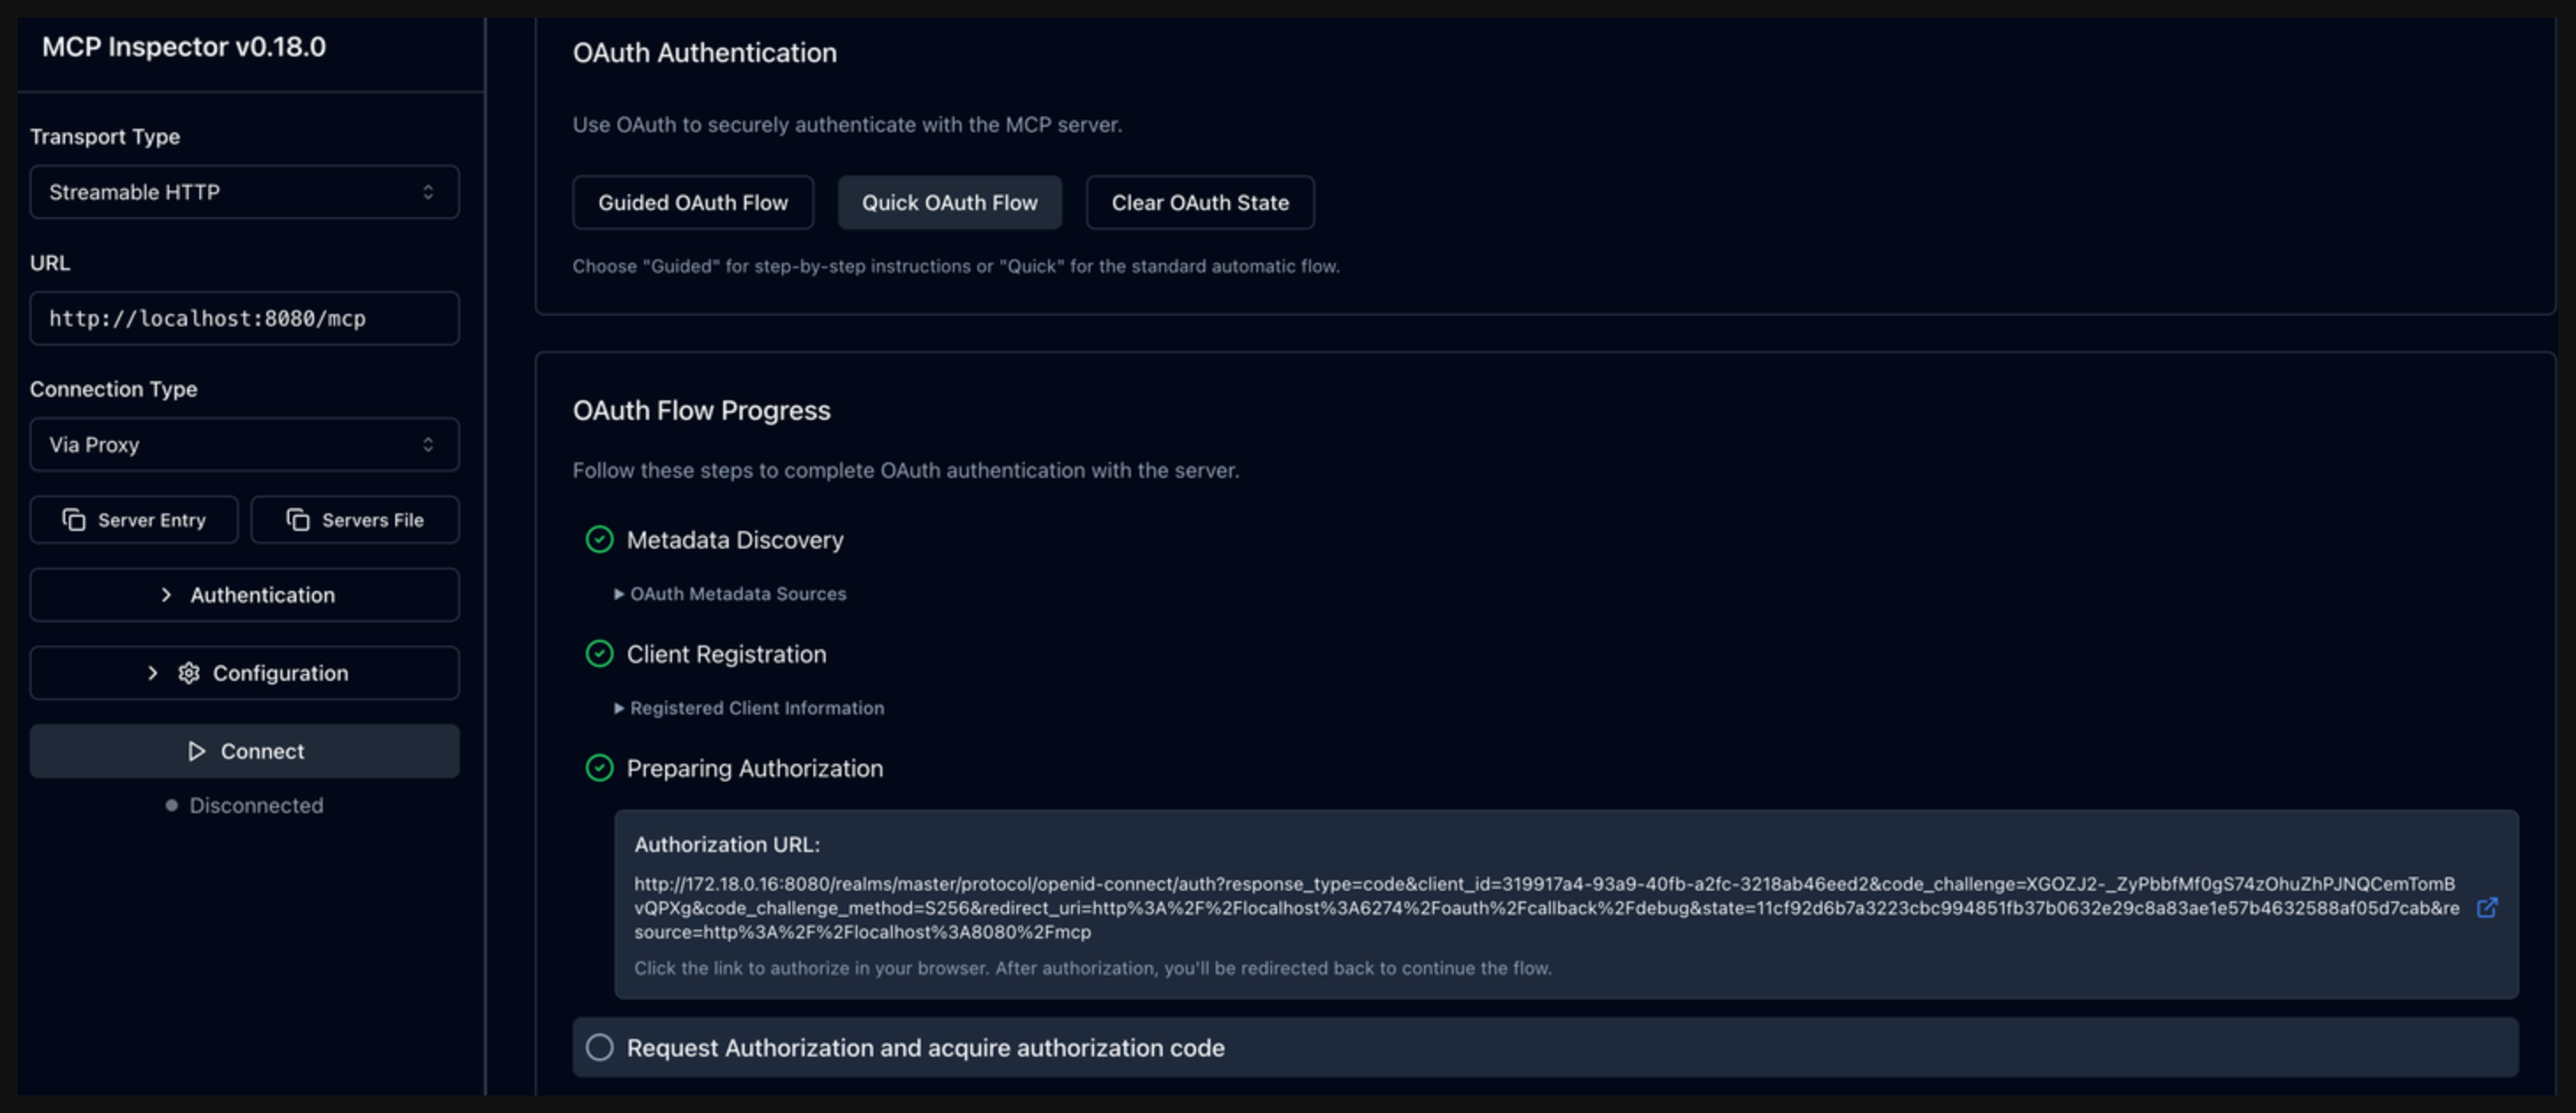
Task: Click Preparing Authorization green check icon
Action: 599,768
